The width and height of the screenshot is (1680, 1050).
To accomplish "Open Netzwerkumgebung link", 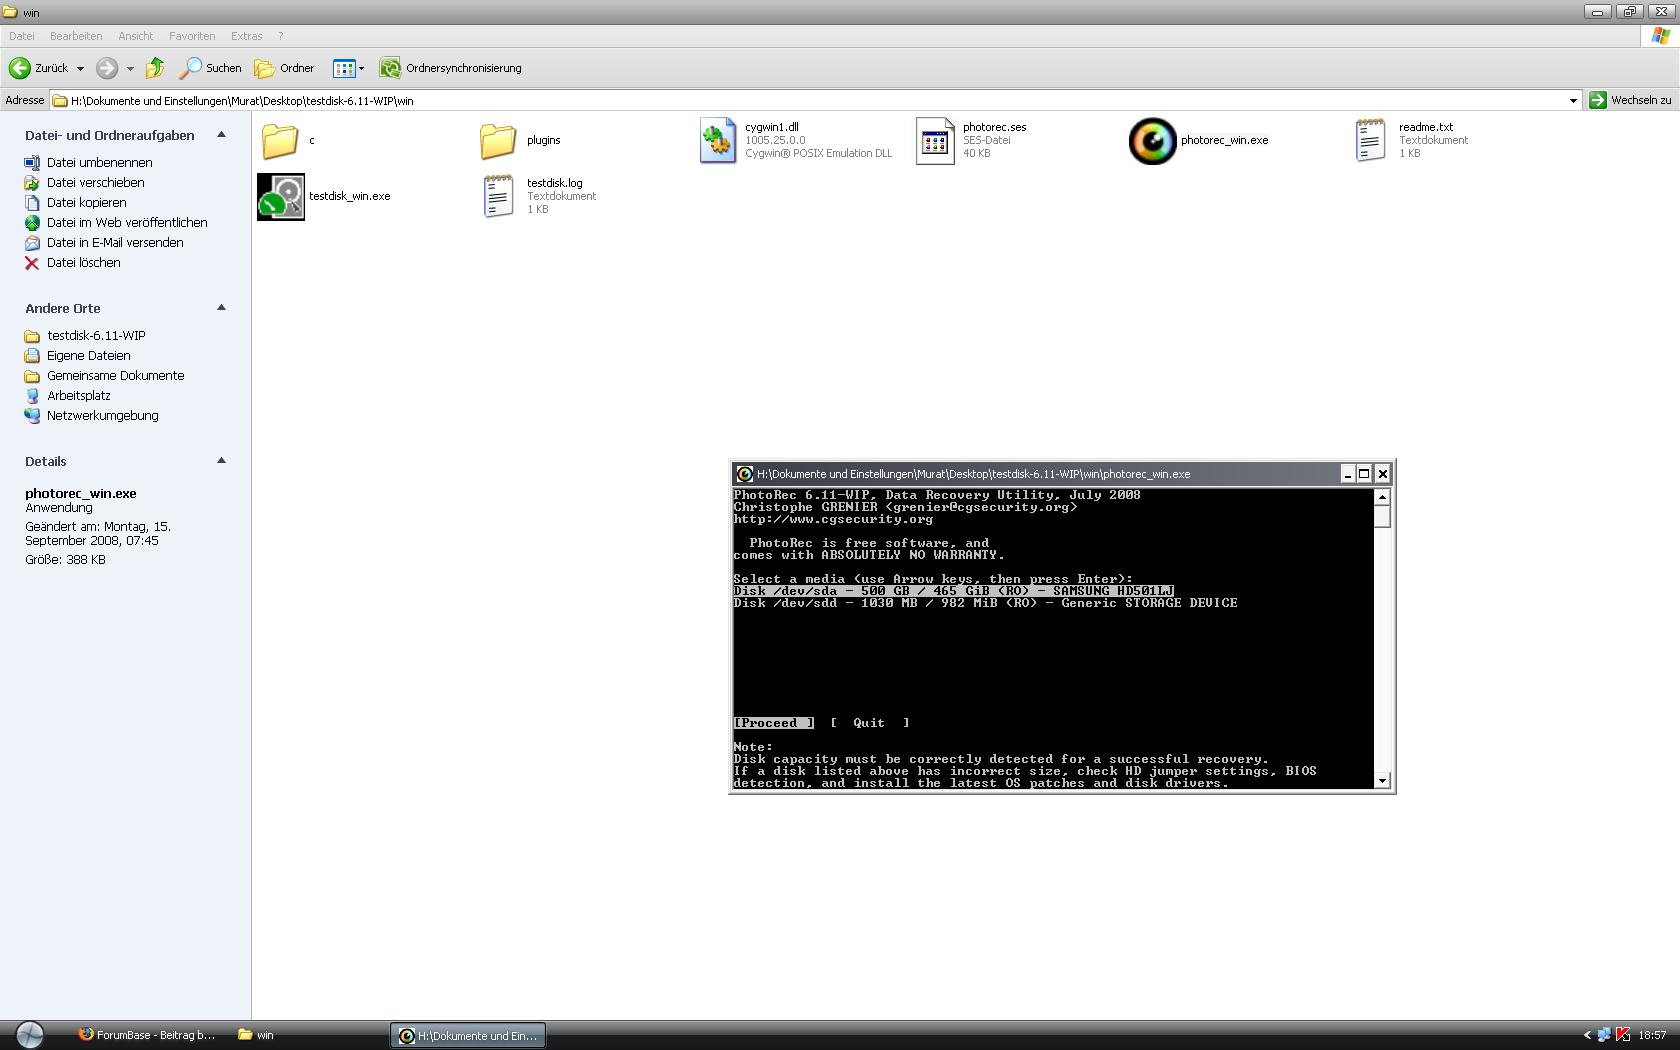I will coord(102,415).
